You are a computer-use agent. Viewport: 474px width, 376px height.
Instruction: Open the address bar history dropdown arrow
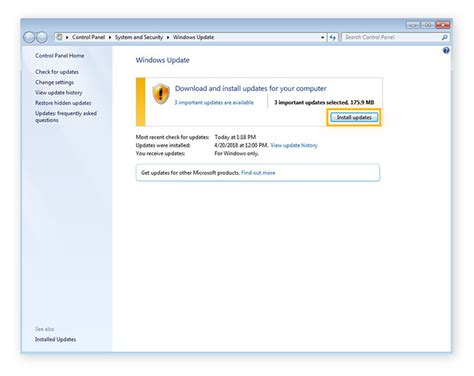tap(322, 37)
